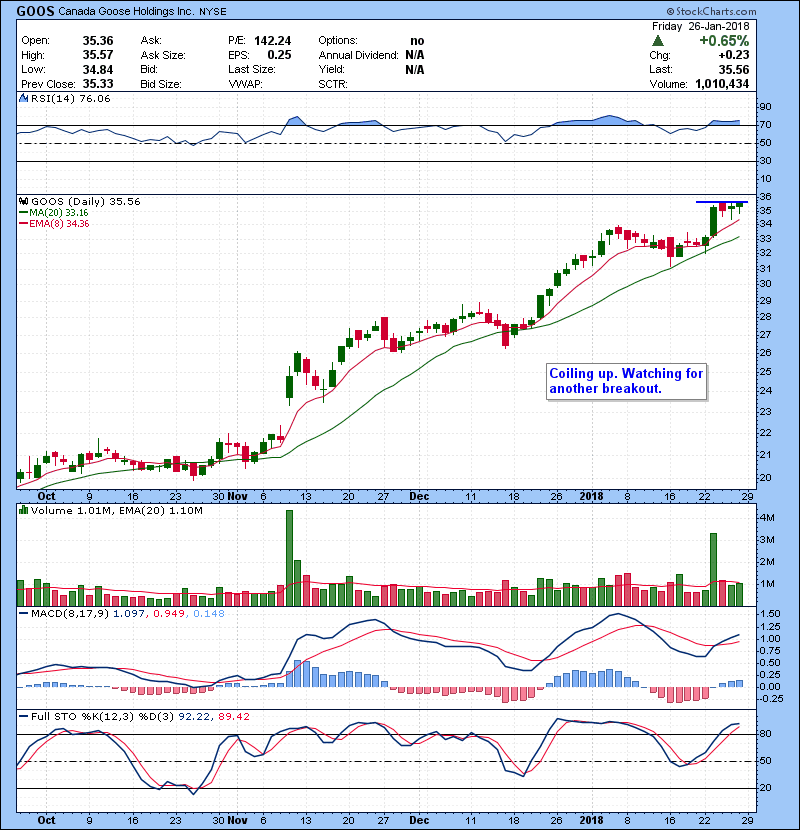Click the volume bars icon beside Volume 1.01M
800x830 pixels.
coord(23,510)
